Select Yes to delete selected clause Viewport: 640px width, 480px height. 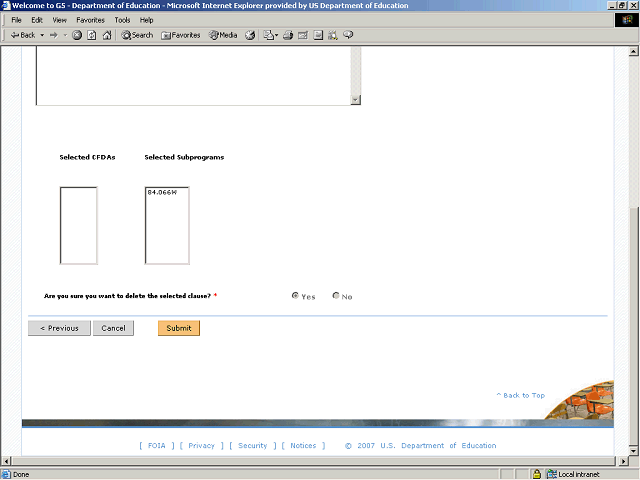pyautogui.click(x=295, y=296)
